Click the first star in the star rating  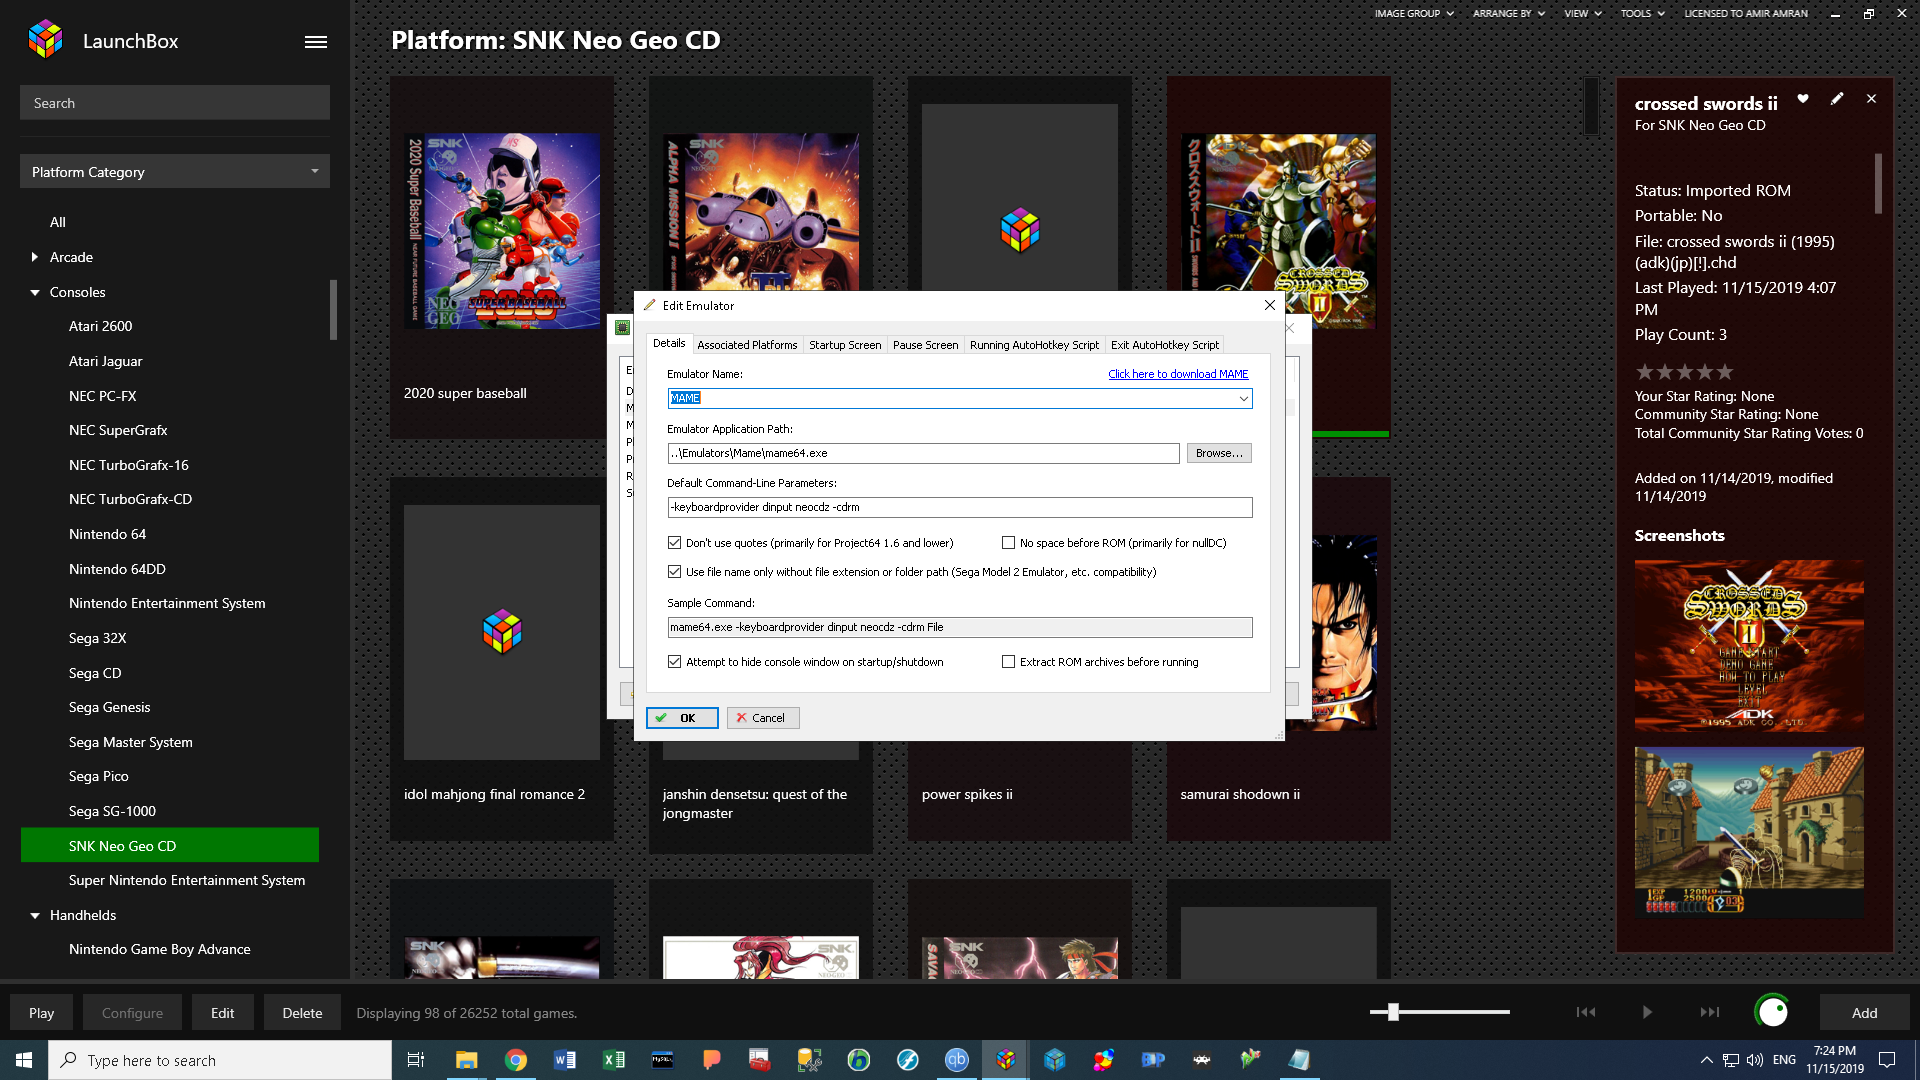[x=1644, y=372]
